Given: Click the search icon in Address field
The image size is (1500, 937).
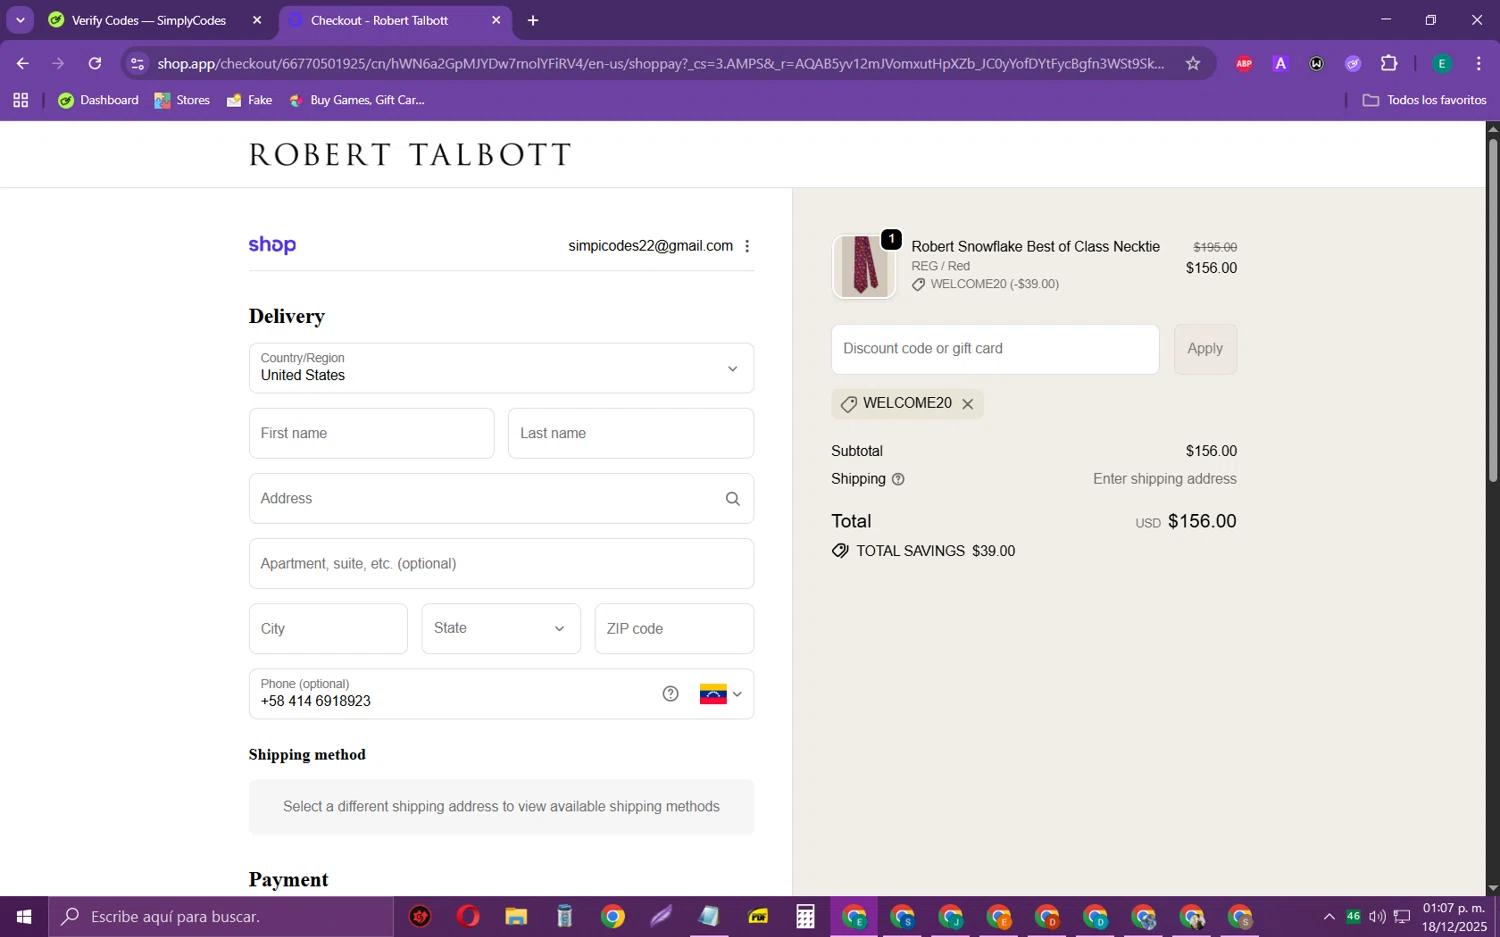Looking at the screenshot, I should click(x=733, y=499).
